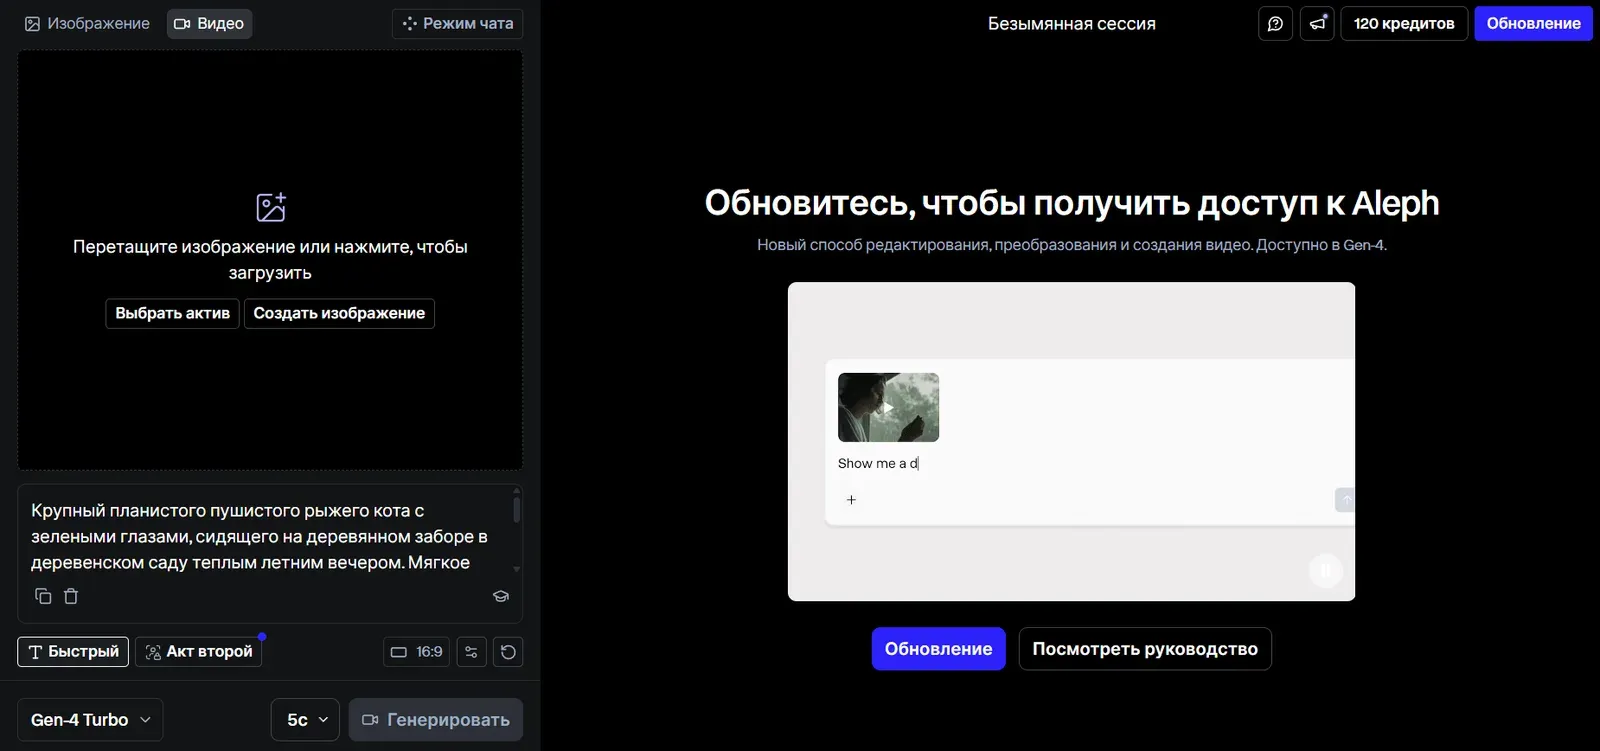Select the Видео tab
The image size is (1600, 751).
(209, 23)
